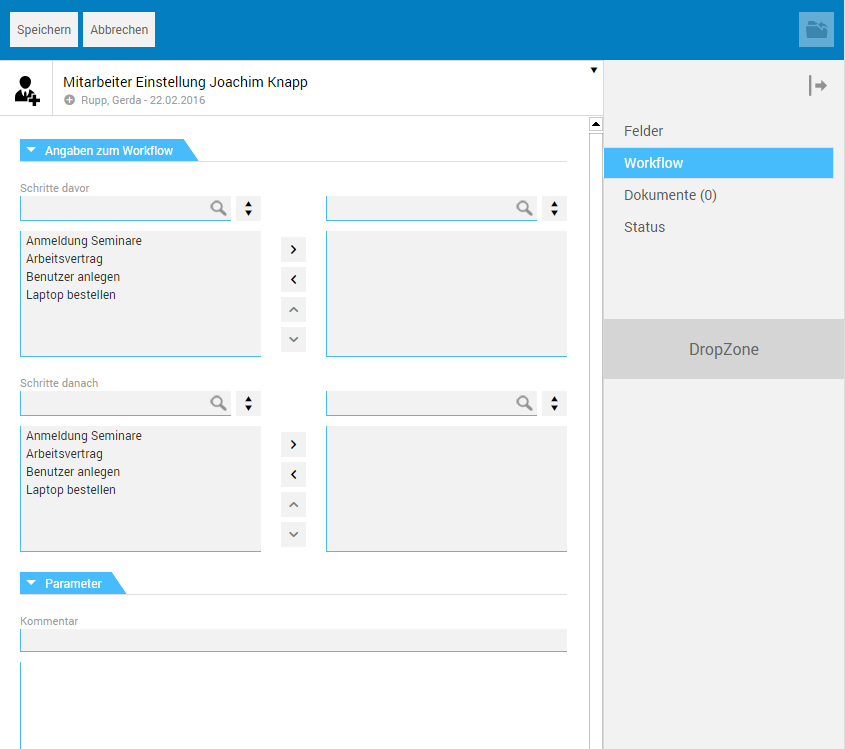Image resolution: width=845 pixels, height=749 pixels.
Task: Toggle sort order for Schritte davor right list
Action: tap(554, 208)
